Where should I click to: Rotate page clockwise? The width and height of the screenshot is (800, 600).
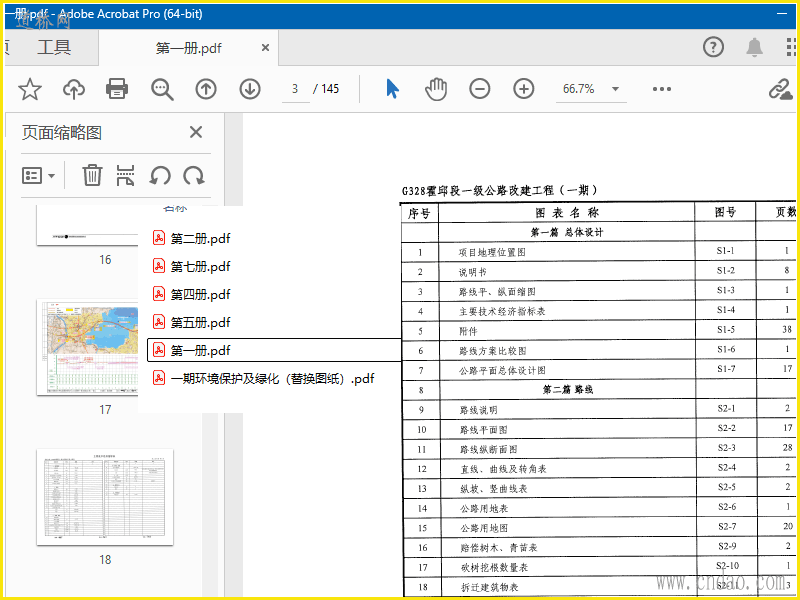tap(194, 176)
